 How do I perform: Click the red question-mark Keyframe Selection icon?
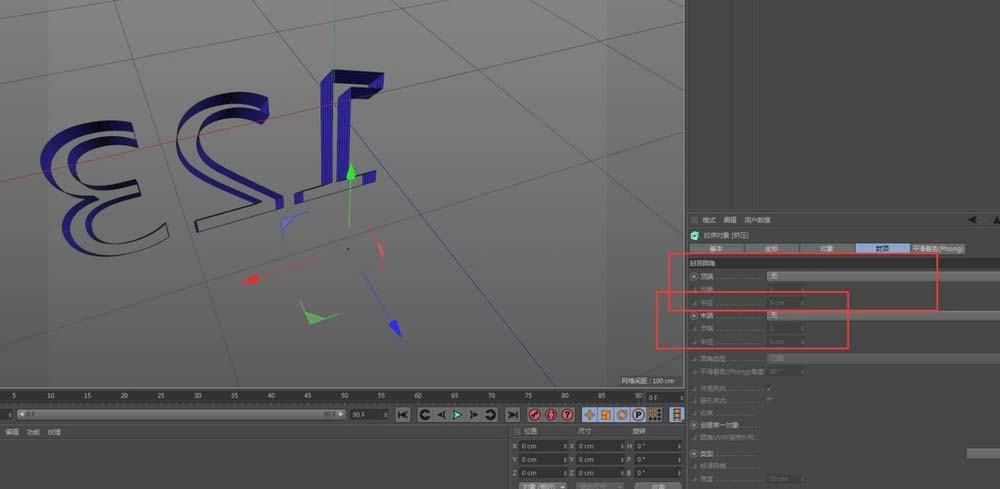(x=567, y=414)
